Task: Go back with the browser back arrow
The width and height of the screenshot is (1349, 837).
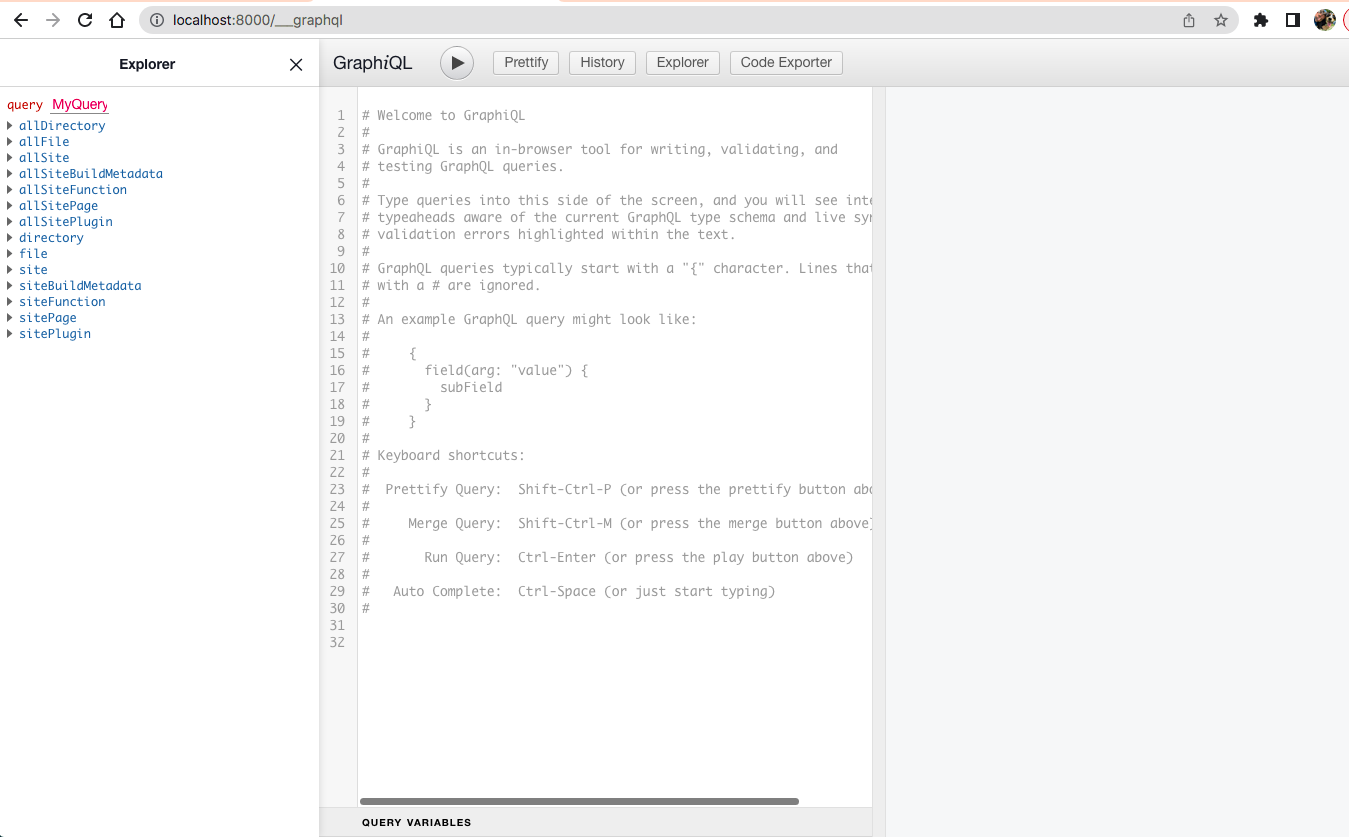Action: [21, 20]
